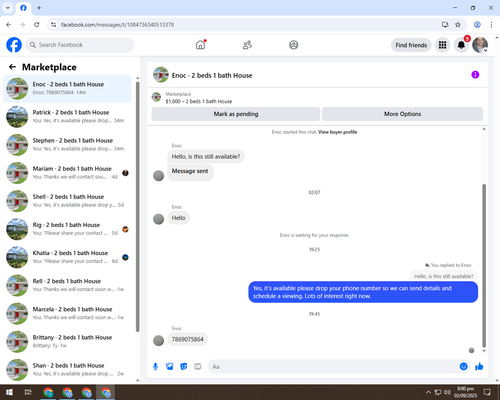Screen dimensions: 500x400
Task: Open Task View on the taskbar
Action: pos(28,392)
